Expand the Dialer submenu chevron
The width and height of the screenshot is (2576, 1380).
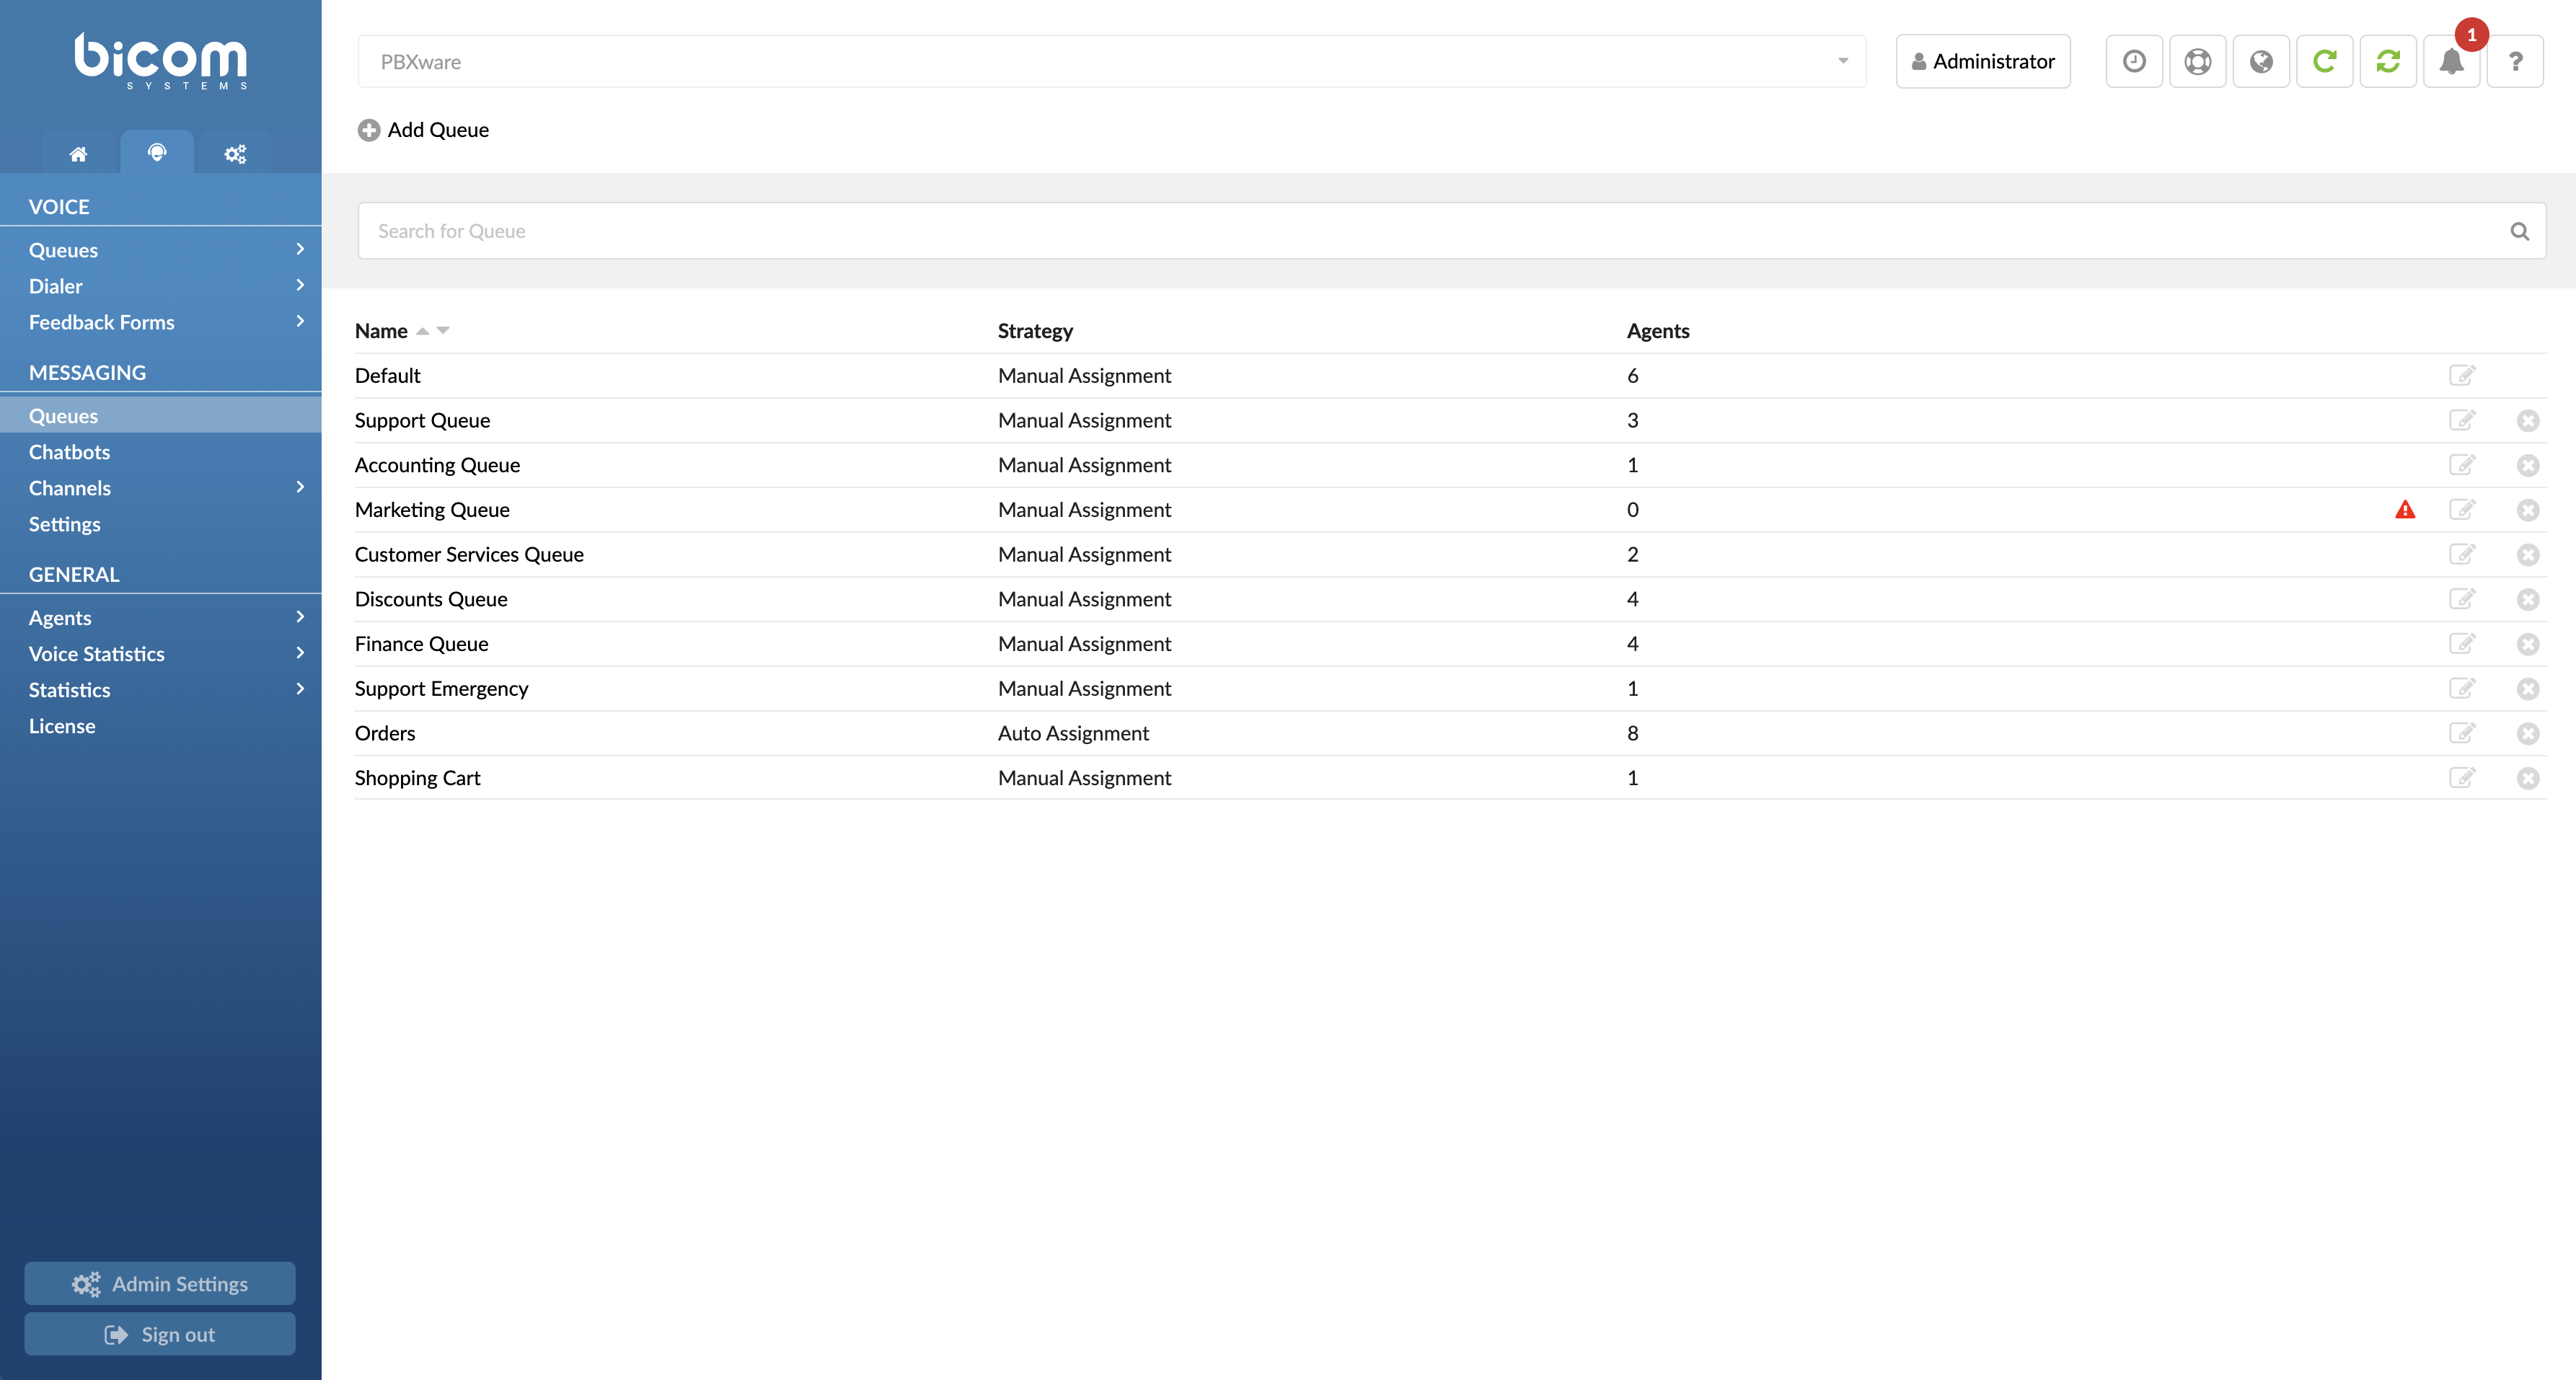(299, 285)
